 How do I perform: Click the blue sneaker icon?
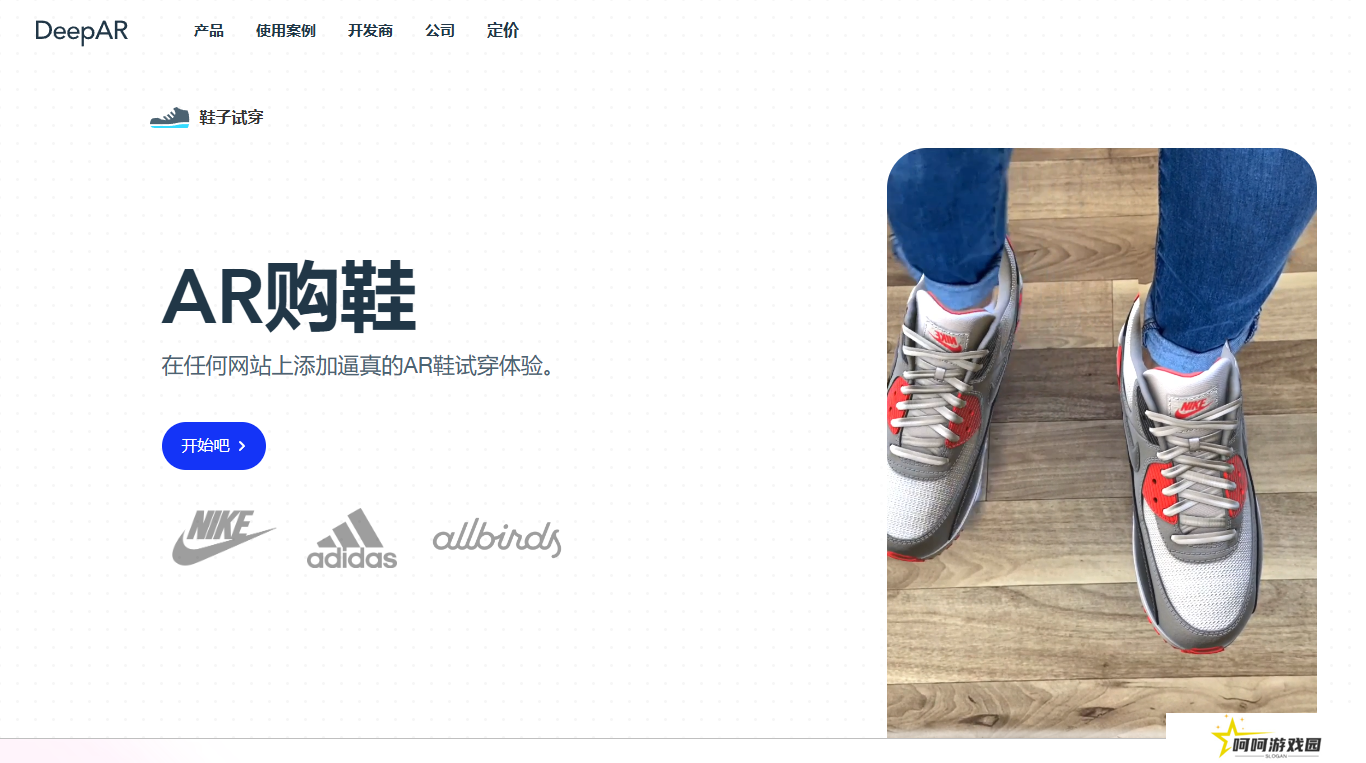[169, 118]
